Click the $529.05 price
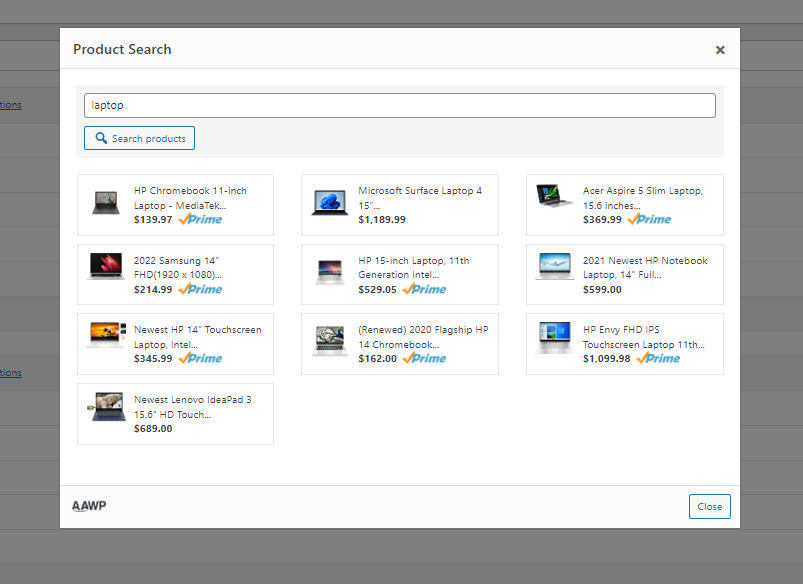The width and height of the screenshot is (803, 584). click(377, 289)
